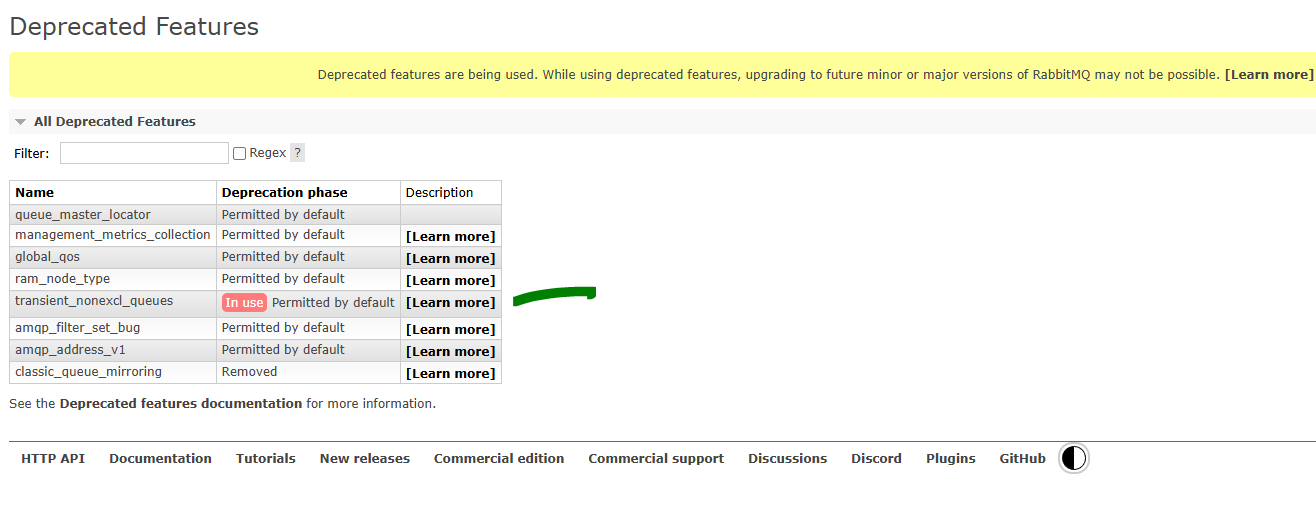The height and width of the screenshot is (521, 1316).
Task: Select the queue_master_locator row name
Action: (83, 214)
